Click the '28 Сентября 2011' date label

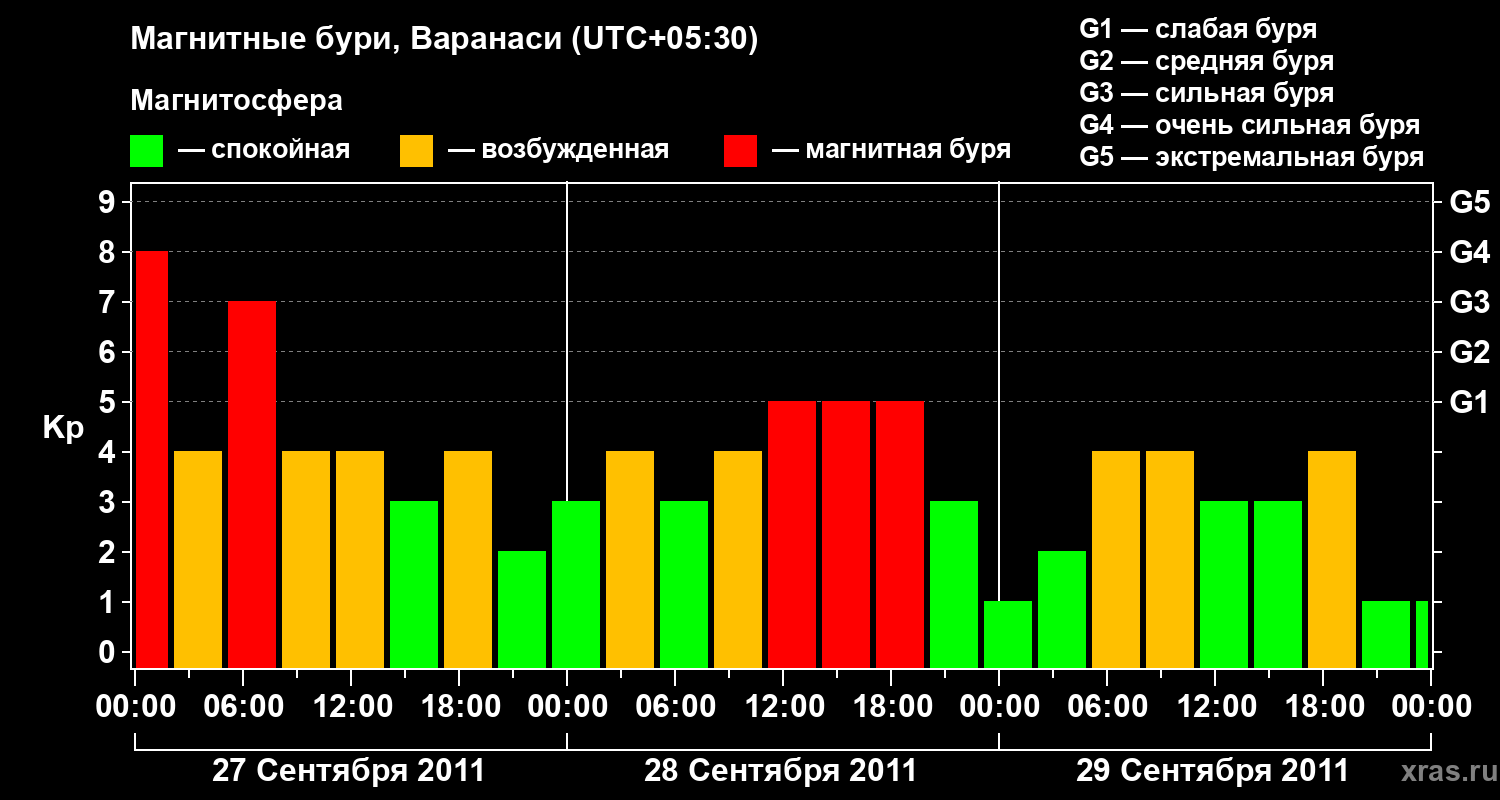781,771
